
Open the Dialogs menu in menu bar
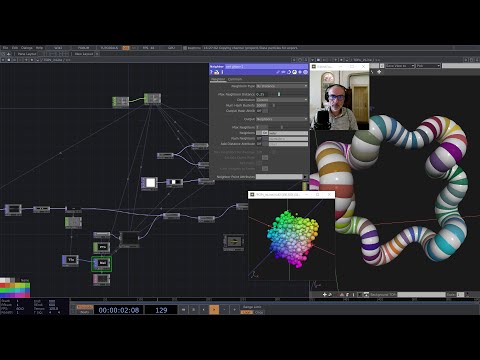tap(27, 48)
